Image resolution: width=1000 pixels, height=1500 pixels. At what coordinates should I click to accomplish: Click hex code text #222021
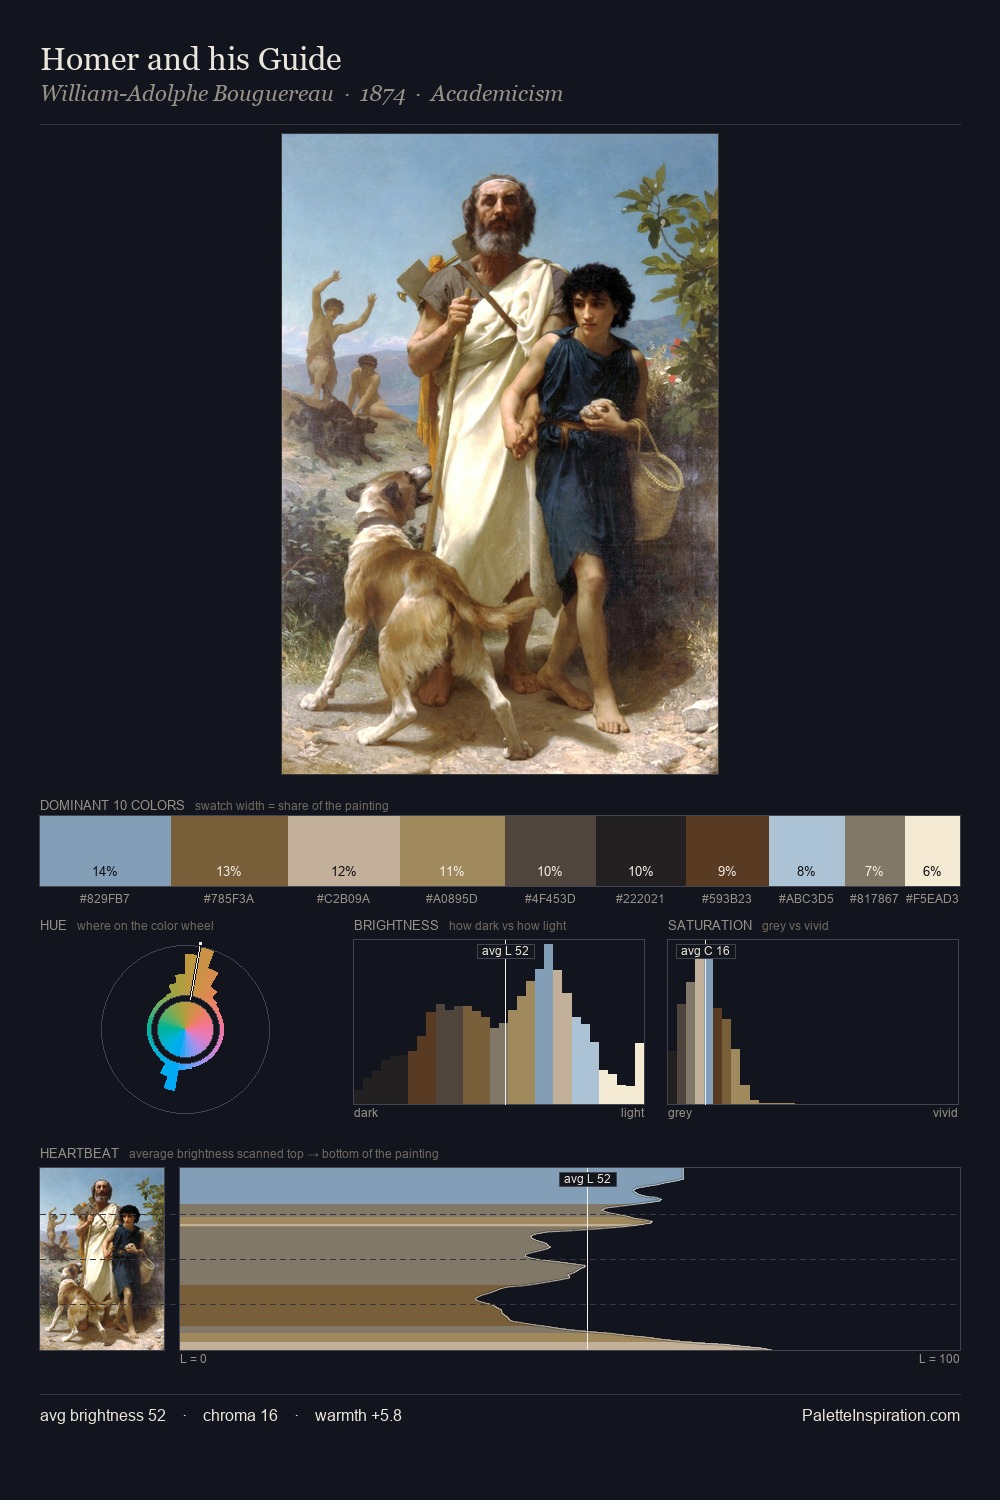click(640, 899)
